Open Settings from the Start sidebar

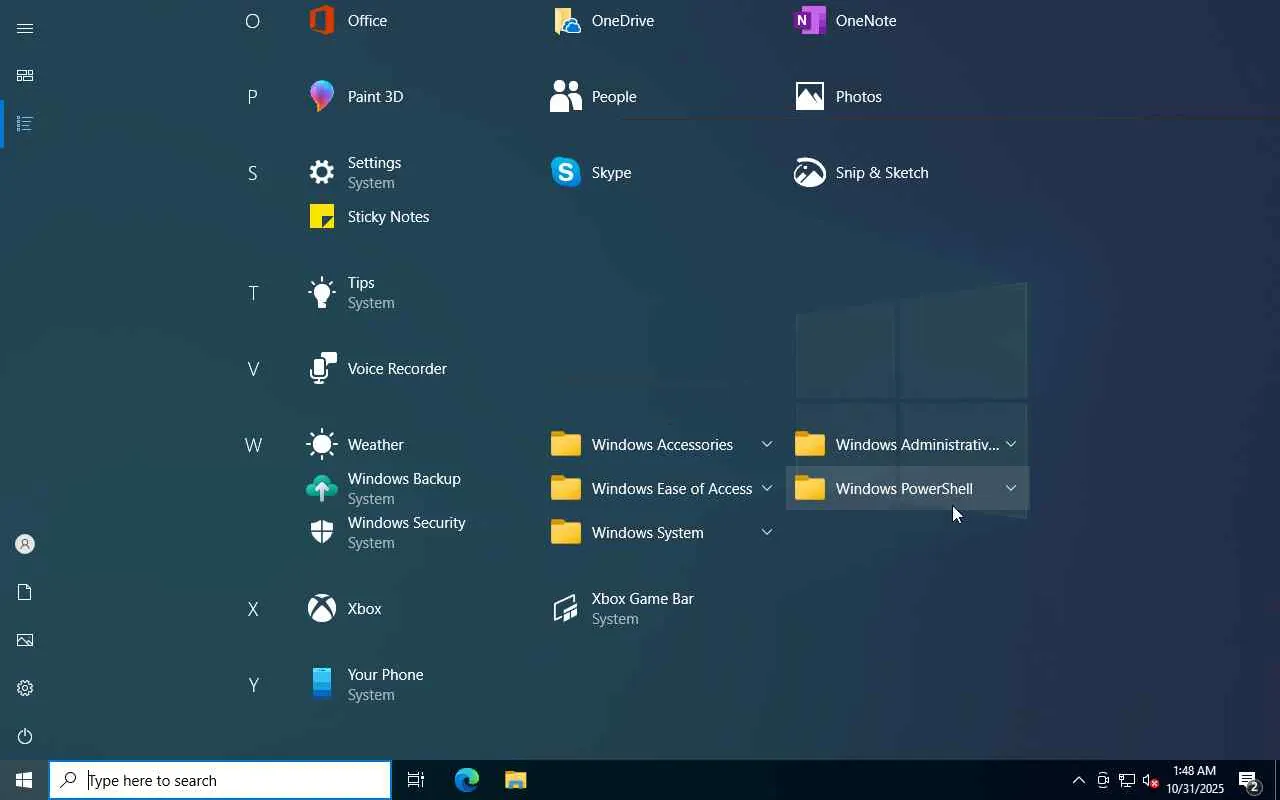25,688
